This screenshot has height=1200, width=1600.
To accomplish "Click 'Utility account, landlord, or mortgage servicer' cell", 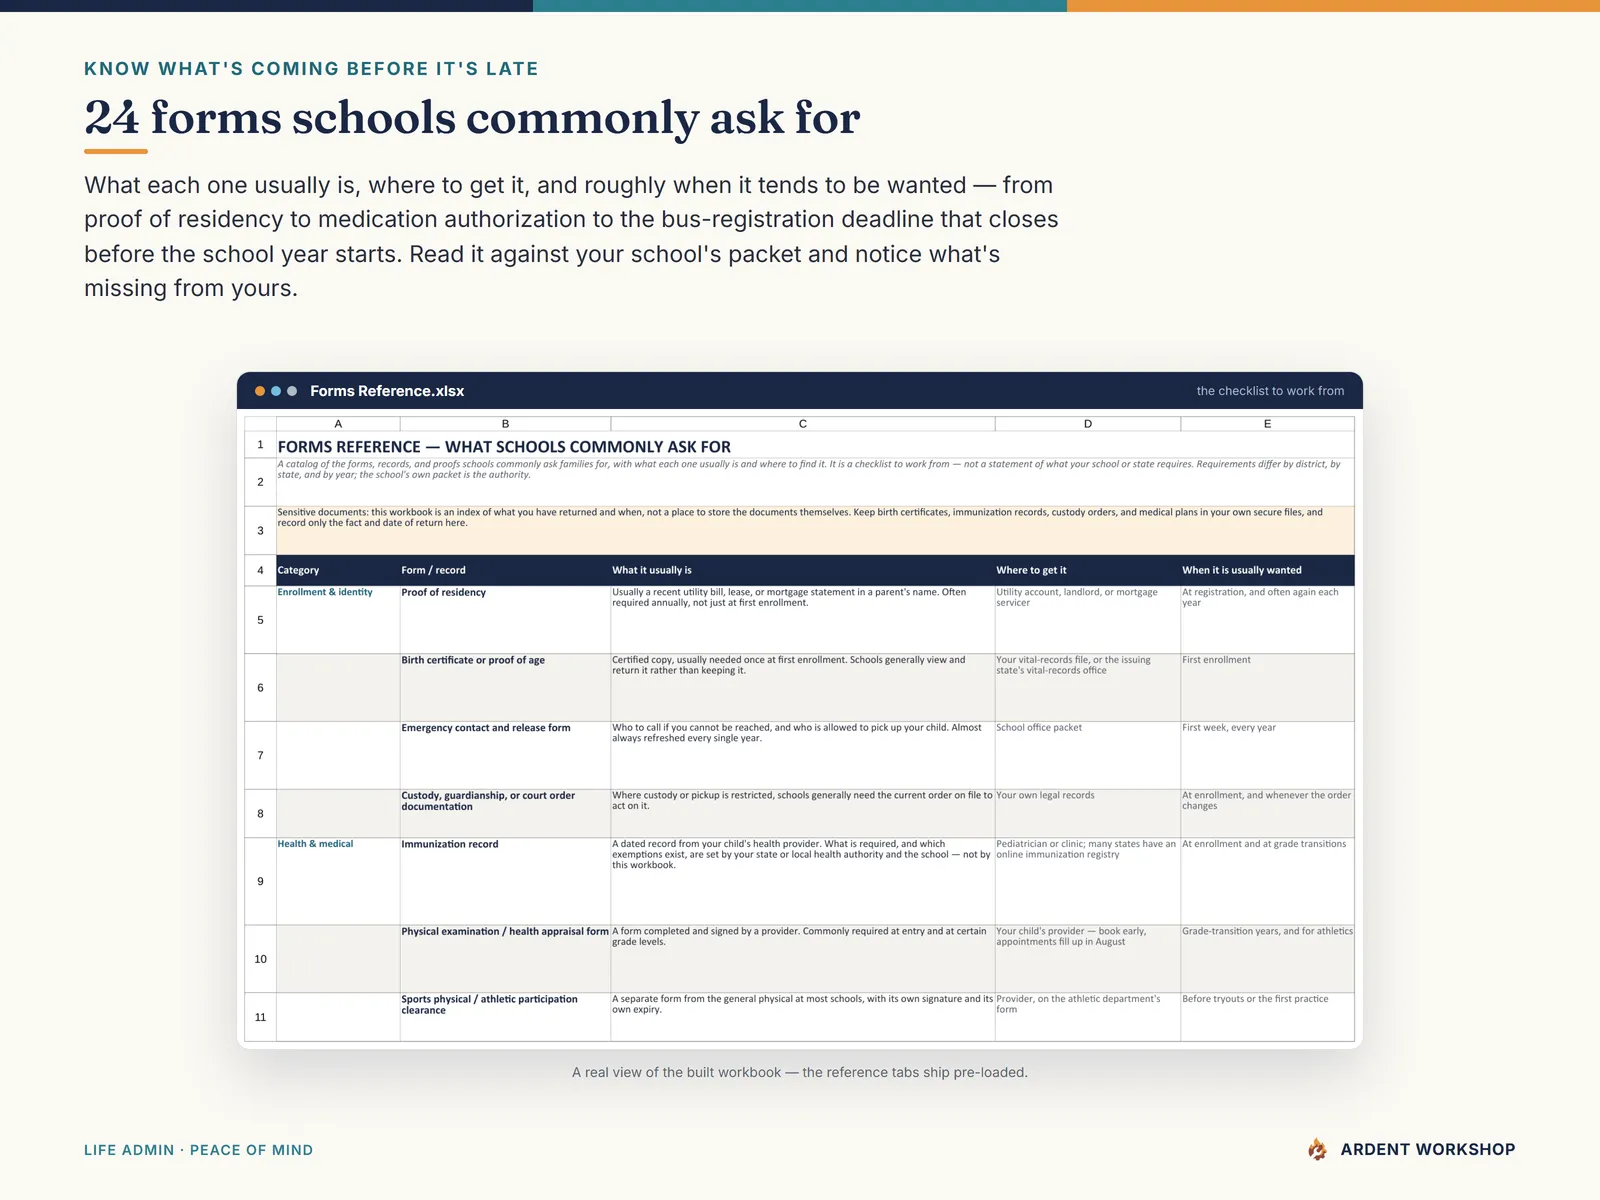I will point(1088,620).
